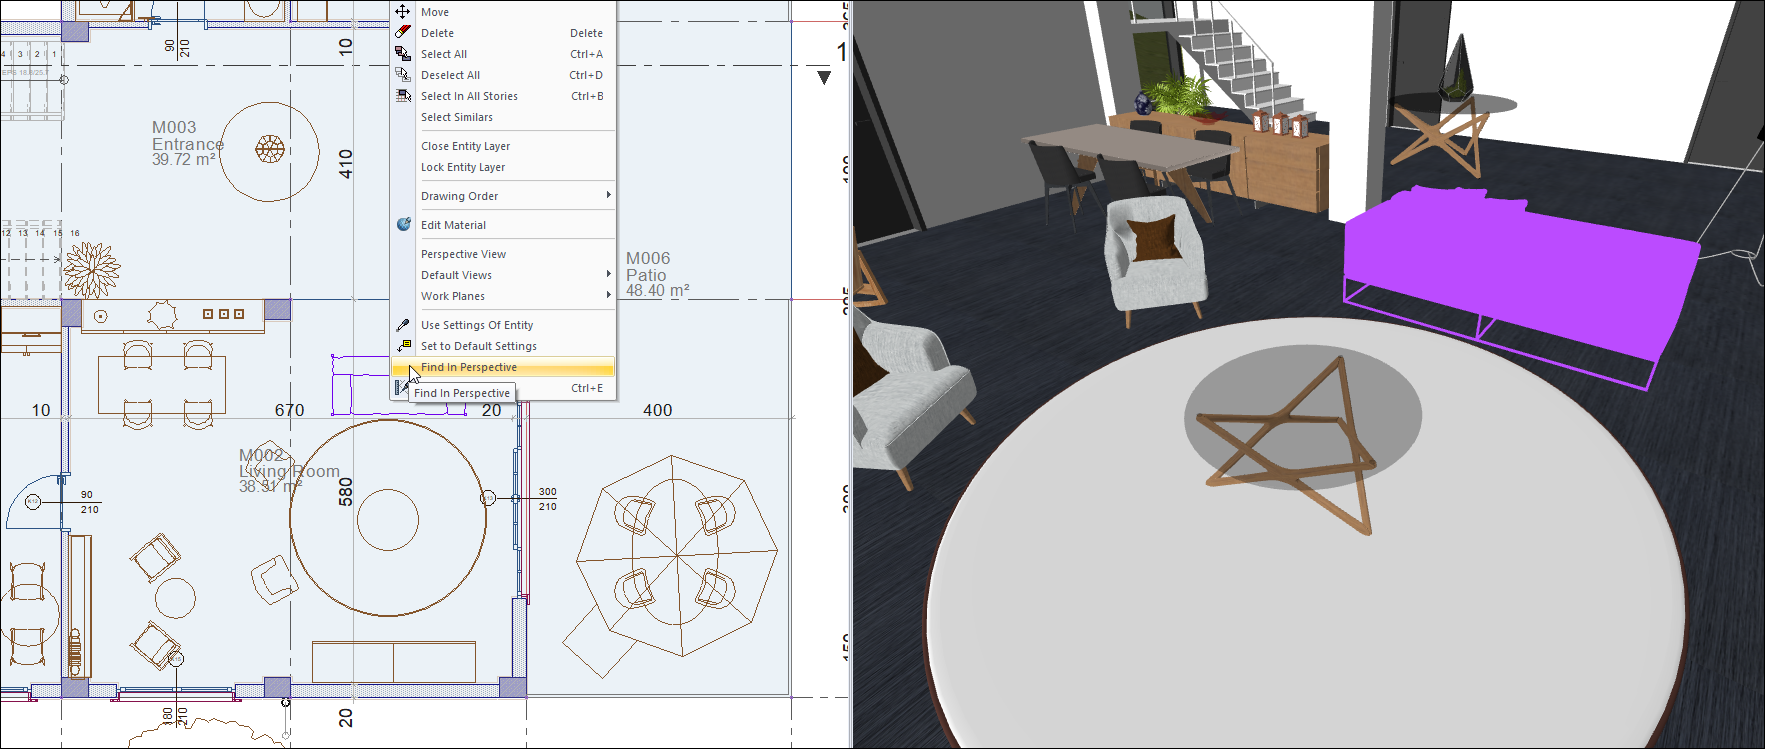Expand the Default Views submenu
This screenshot has width=1765, height=749.
[x=608, y=275]
